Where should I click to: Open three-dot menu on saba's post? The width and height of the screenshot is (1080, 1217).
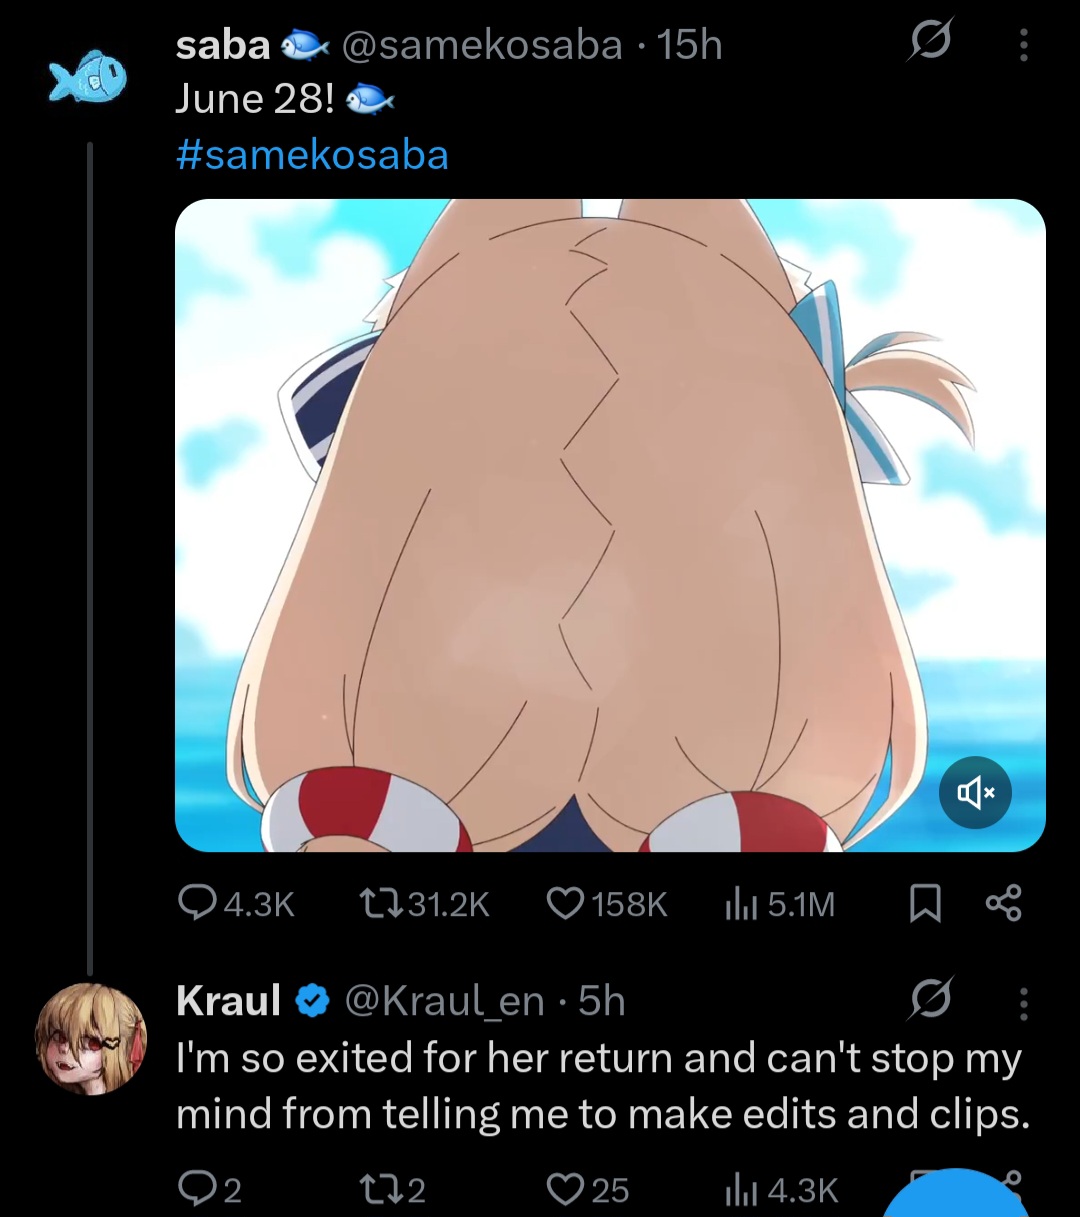1023,45
